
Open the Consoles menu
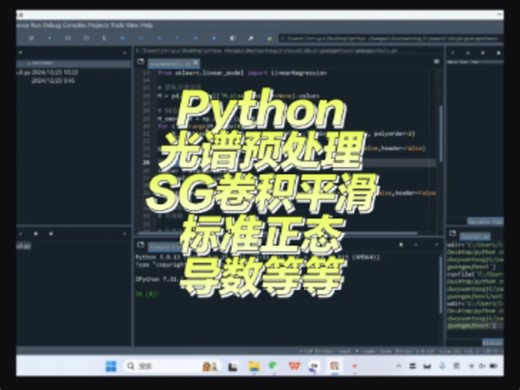click(x=75, y=25)
